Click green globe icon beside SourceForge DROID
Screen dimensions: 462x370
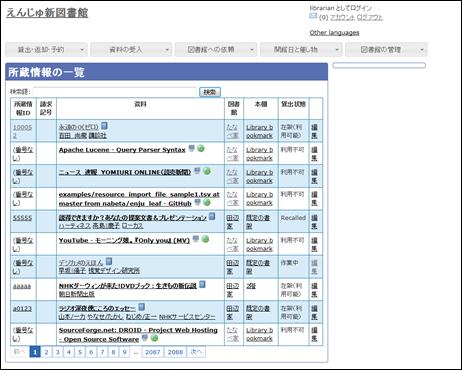click(x=154, y=338)
